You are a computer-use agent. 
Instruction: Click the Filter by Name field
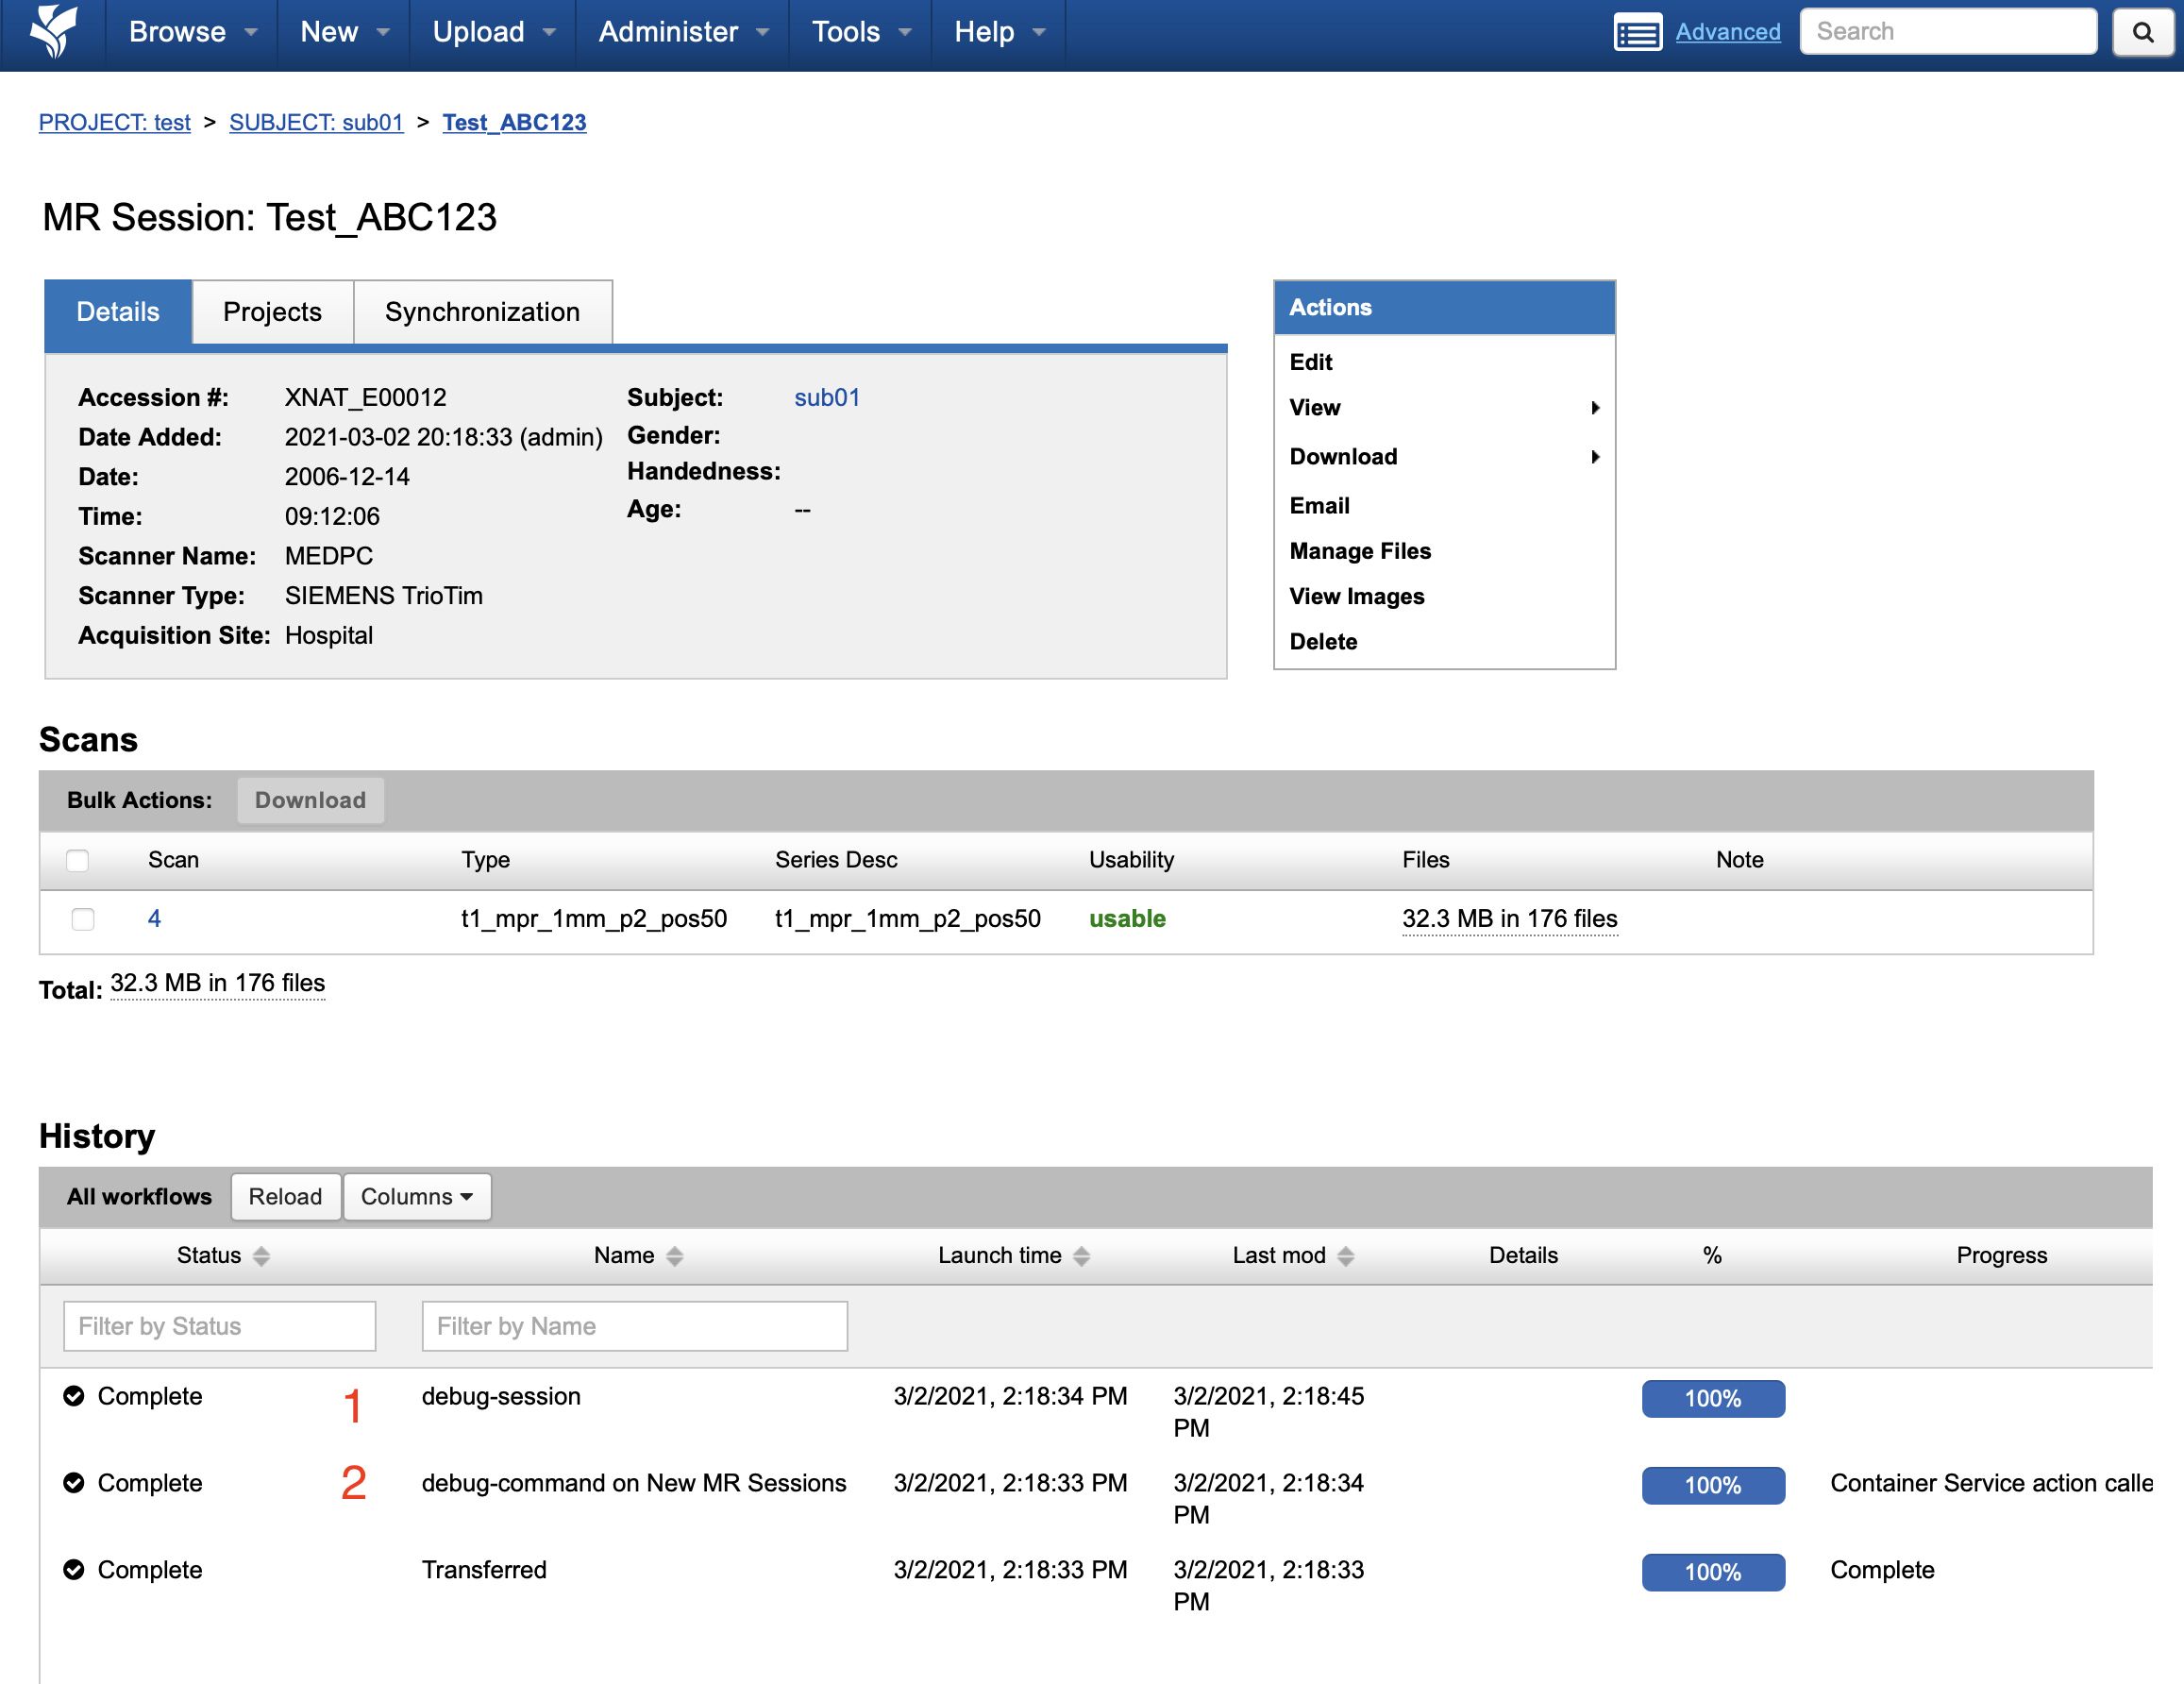634,1326
